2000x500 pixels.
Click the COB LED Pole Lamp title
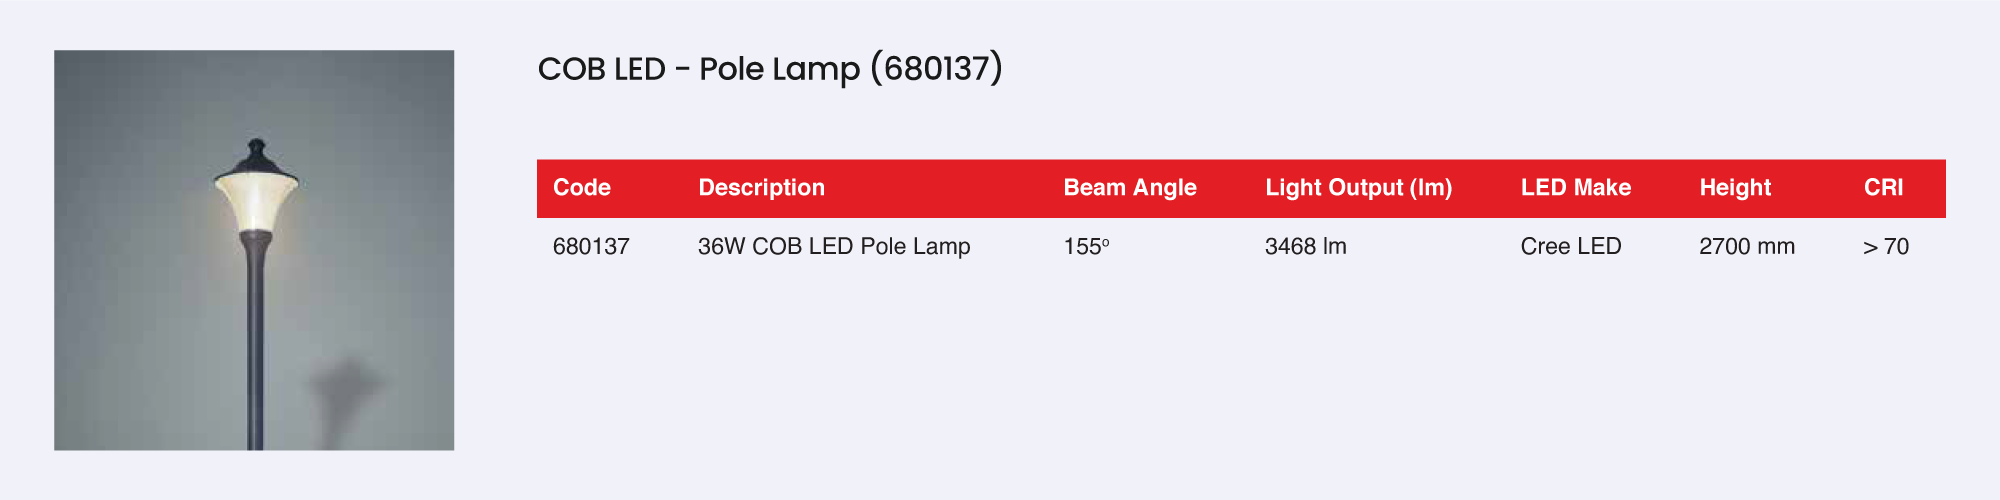click(x=770, y=69)
